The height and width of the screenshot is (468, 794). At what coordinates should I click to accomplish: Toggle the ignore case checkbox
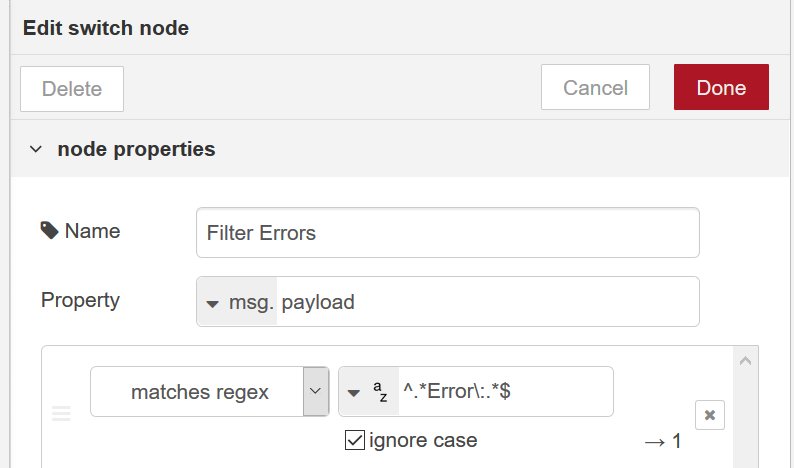click(354, 440)
